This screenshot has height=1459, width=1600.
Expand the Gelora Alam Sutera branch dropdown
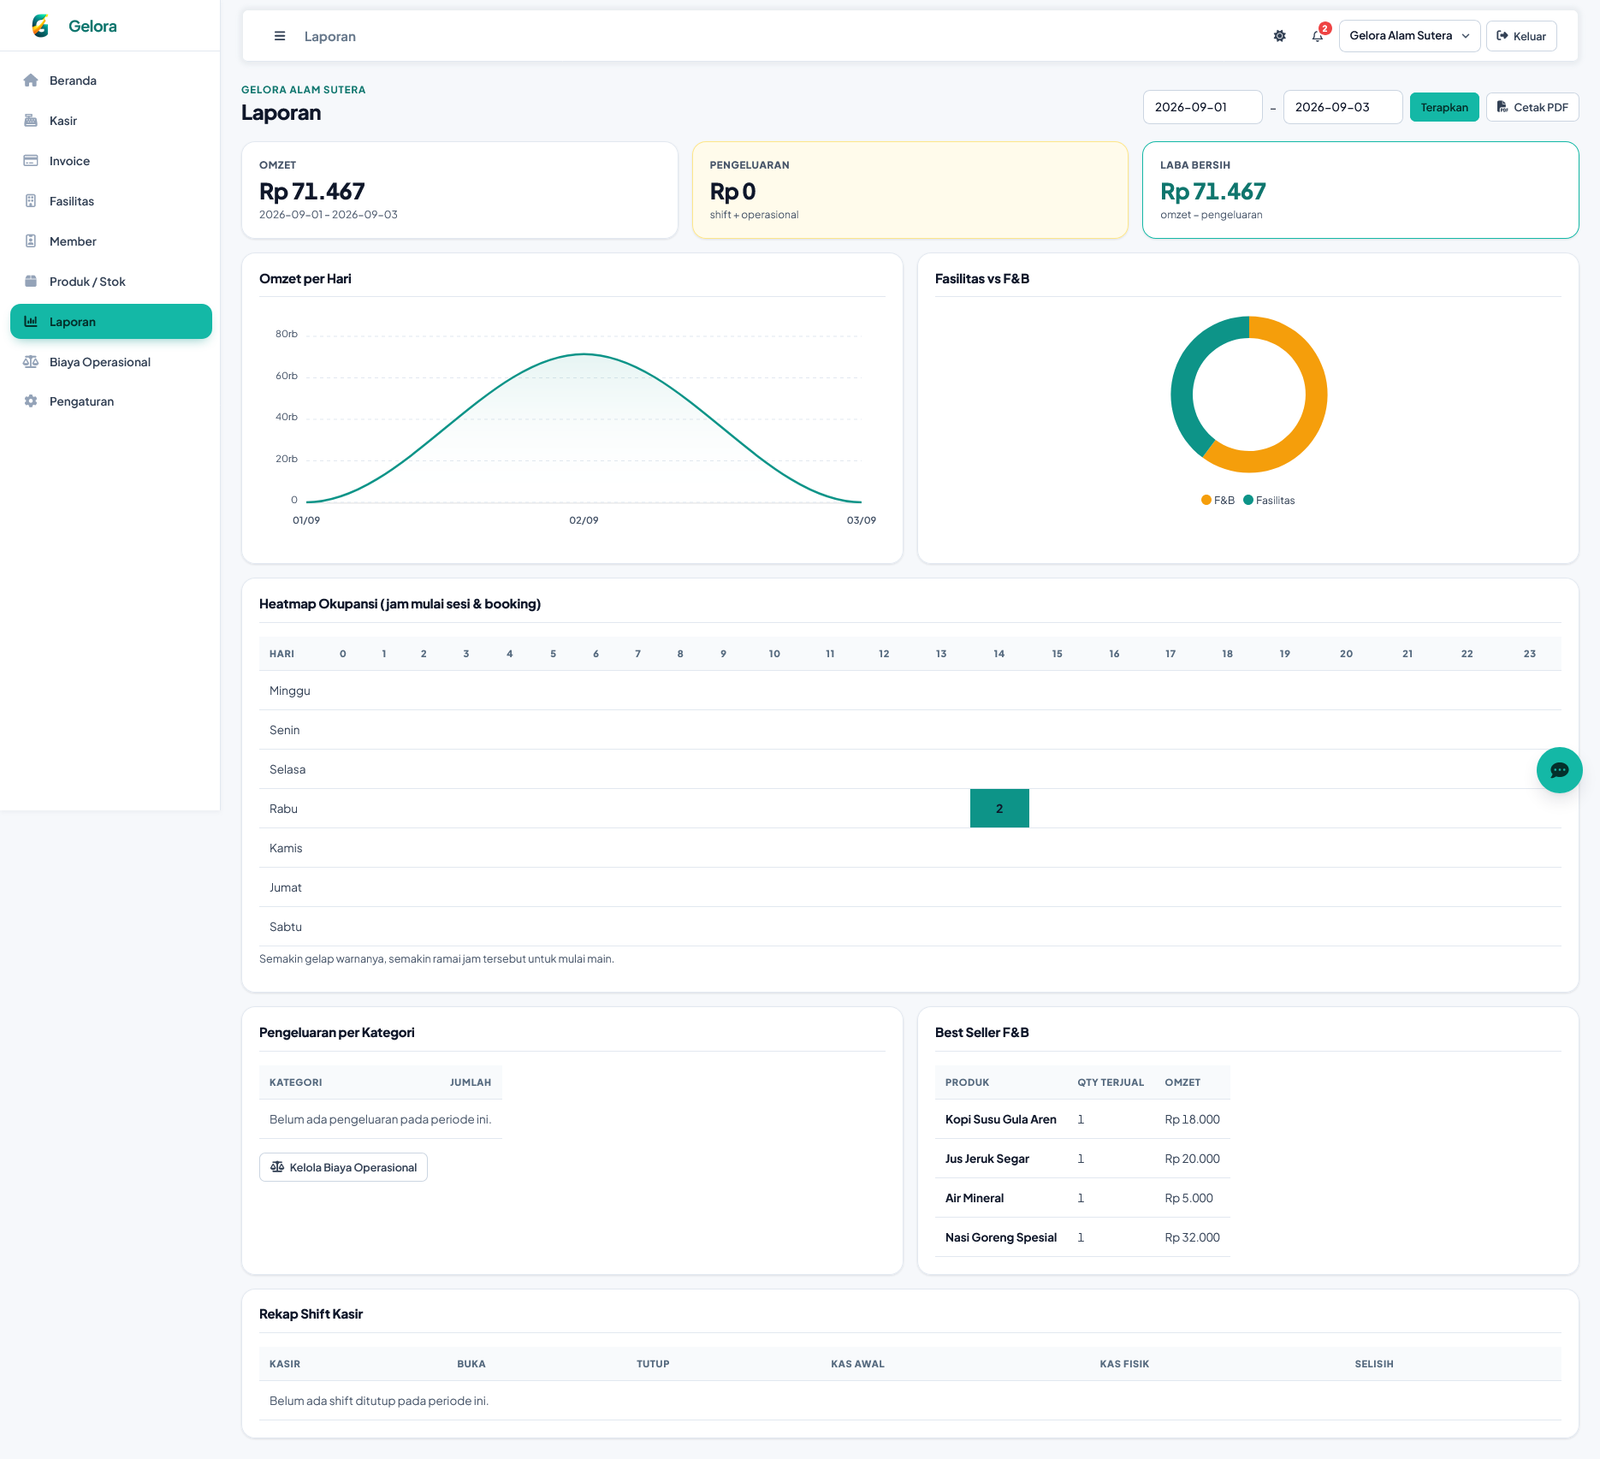tap(1409, 36)
